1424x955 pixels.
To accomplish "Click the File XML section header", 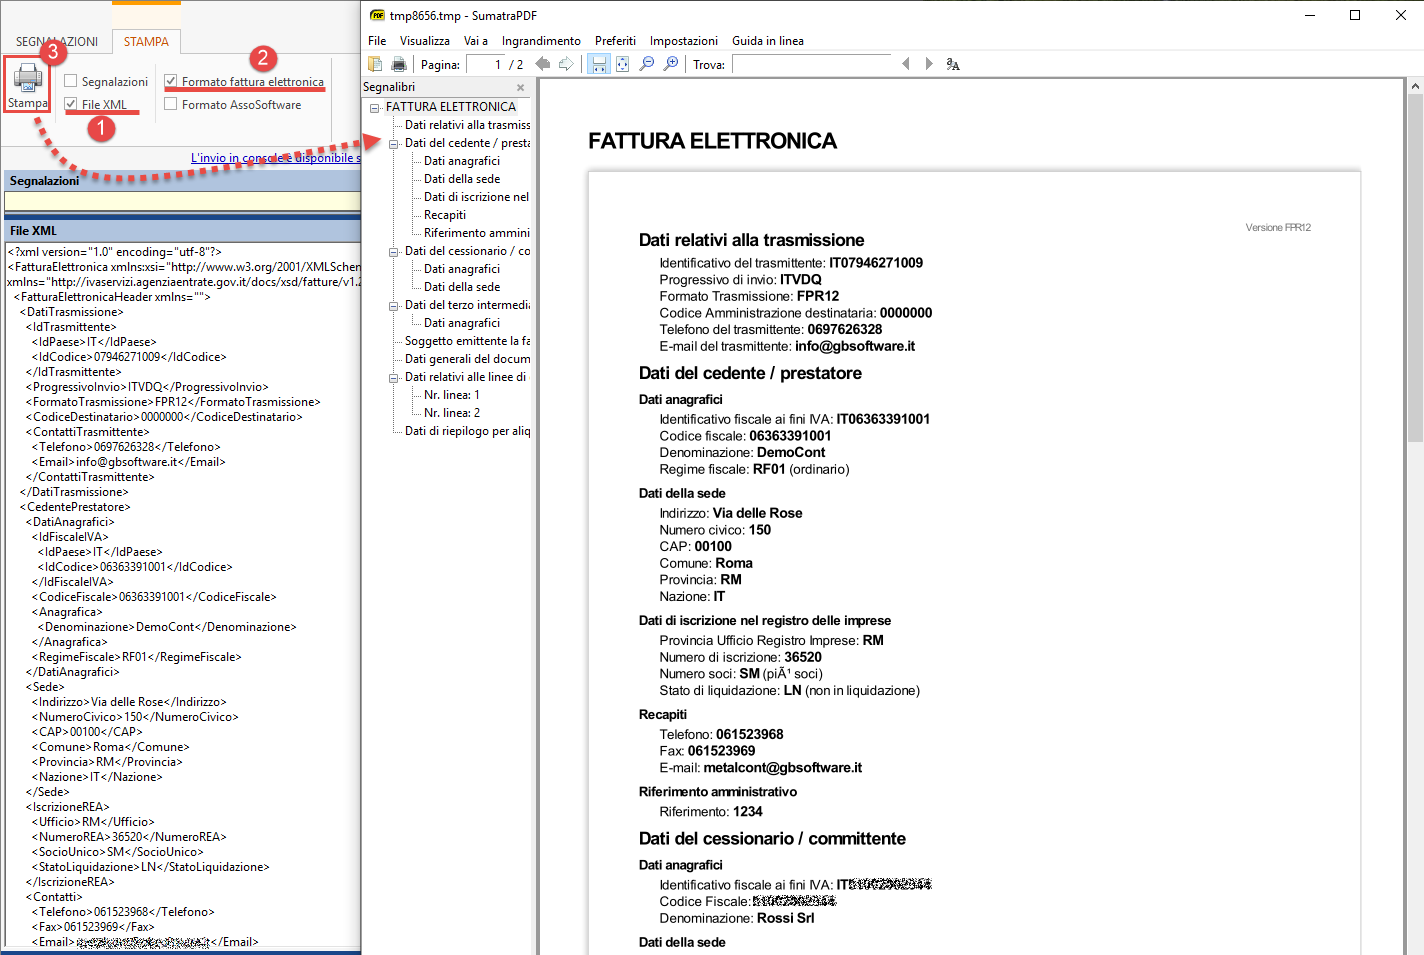I will point(182,231).
